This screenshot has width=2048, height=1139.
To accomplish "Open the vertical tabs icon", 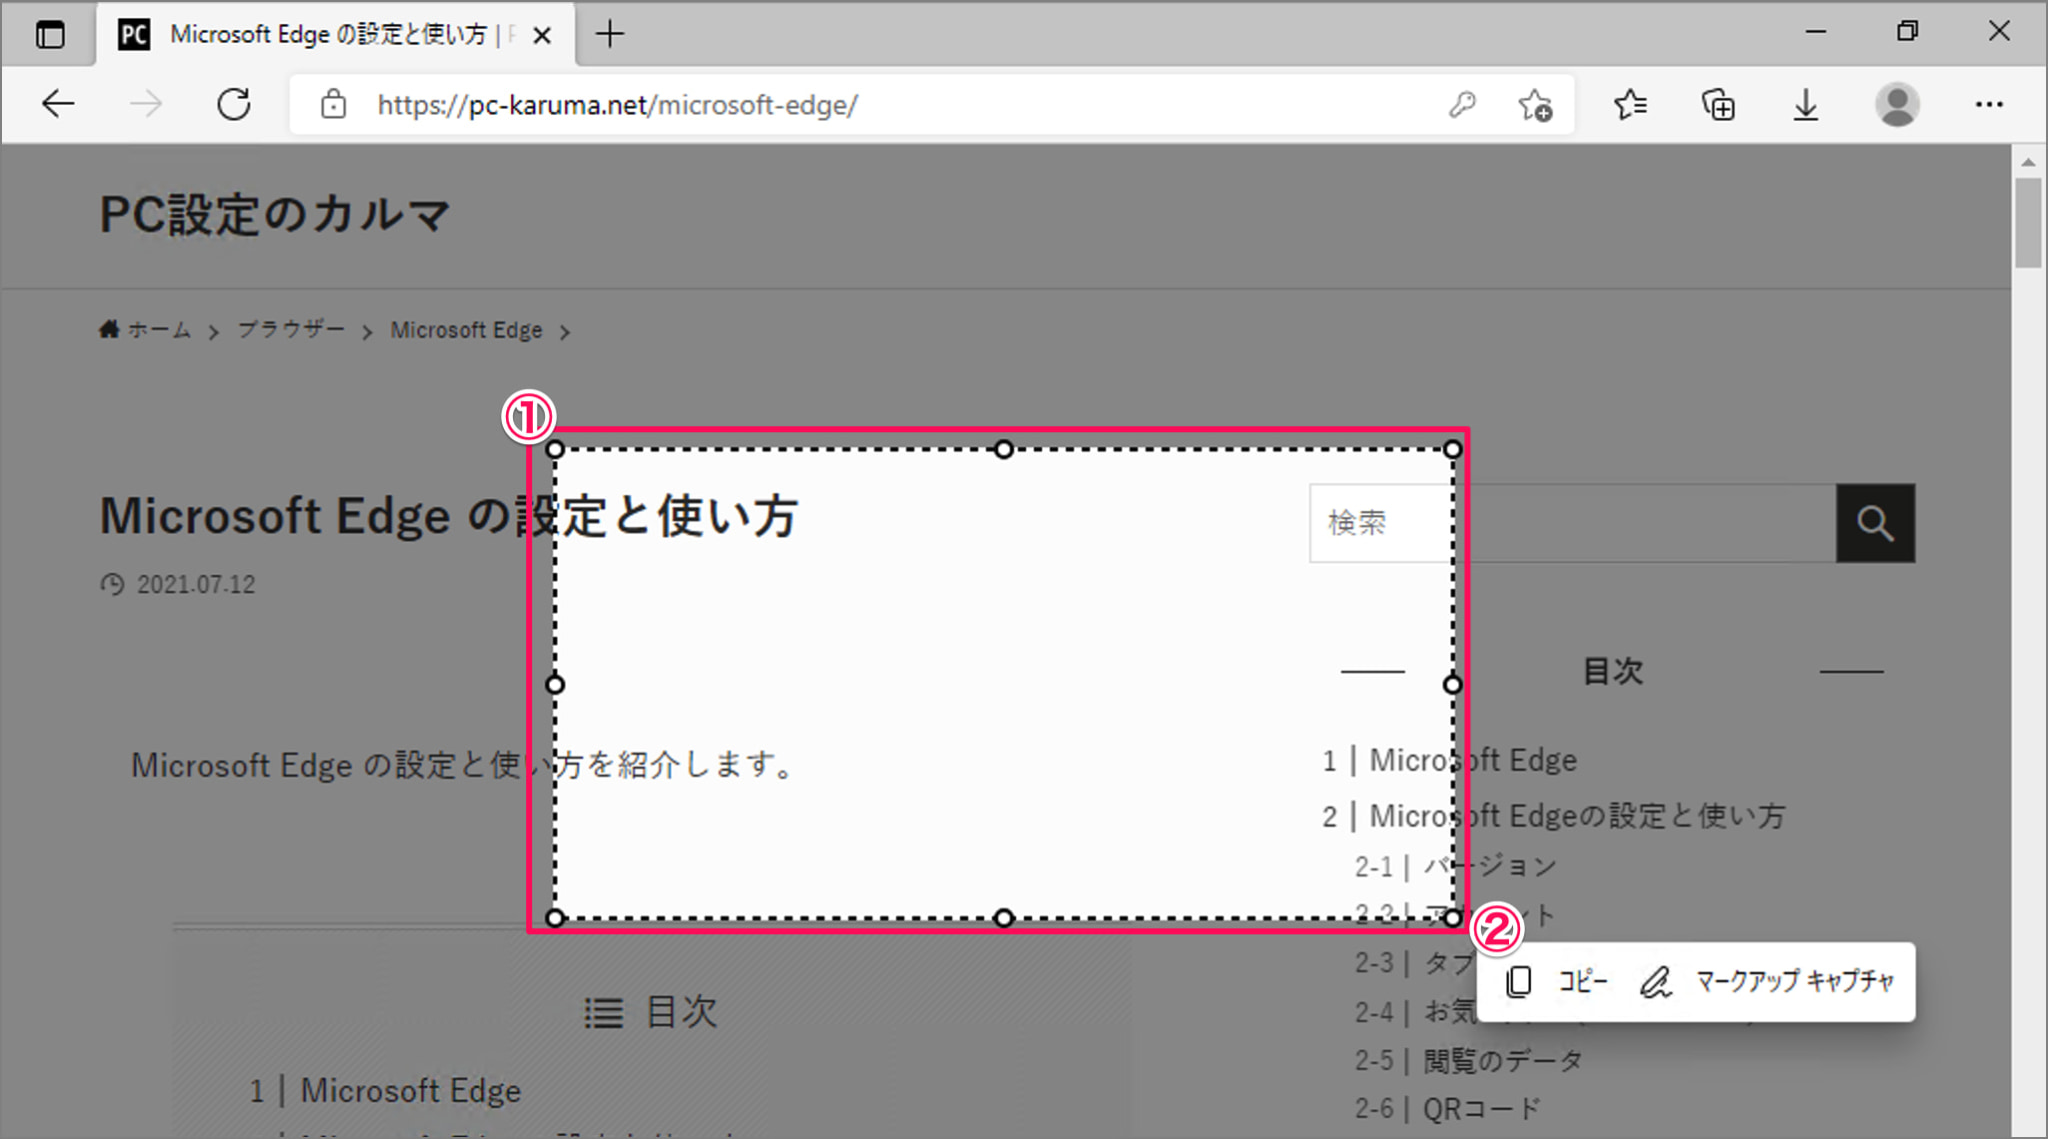I will pyautogui.click(x=50, y=33).
